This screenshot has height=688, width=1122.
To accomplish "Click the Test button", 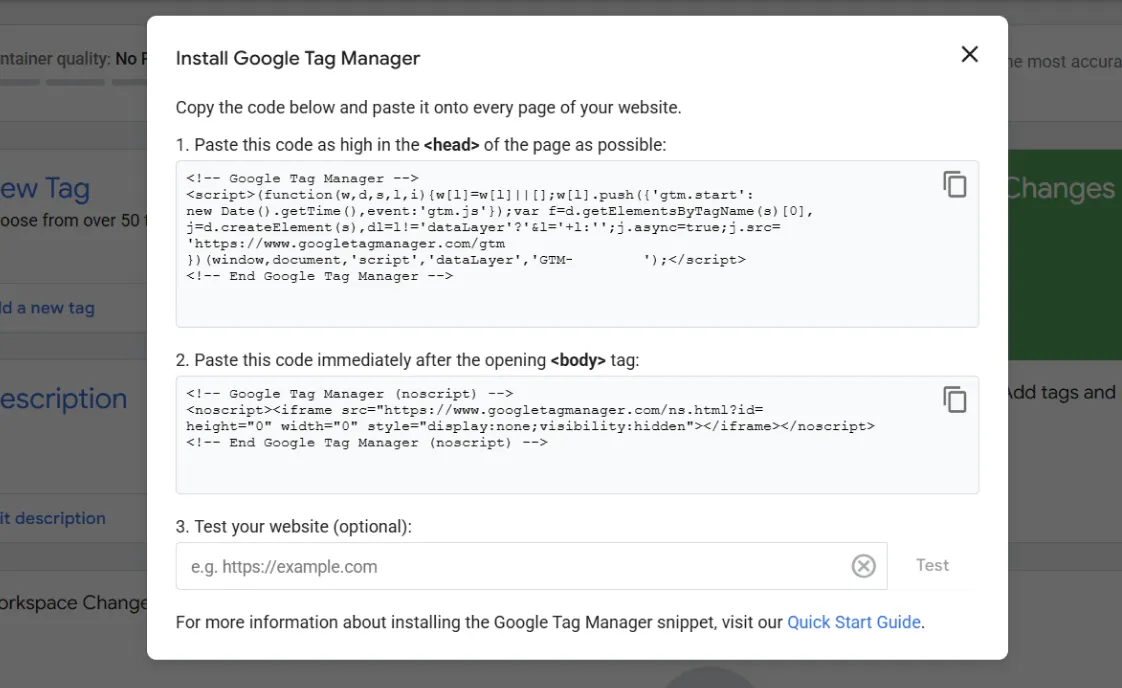I will [932, 566].
